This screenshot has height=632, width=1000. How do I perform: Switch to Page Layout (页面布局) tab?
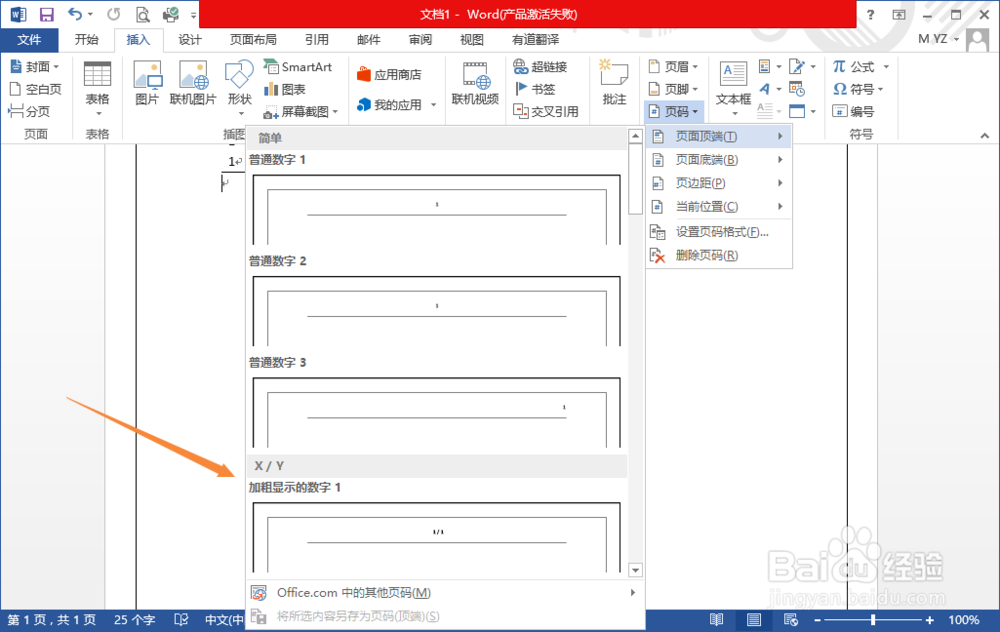tap(253, 40)
